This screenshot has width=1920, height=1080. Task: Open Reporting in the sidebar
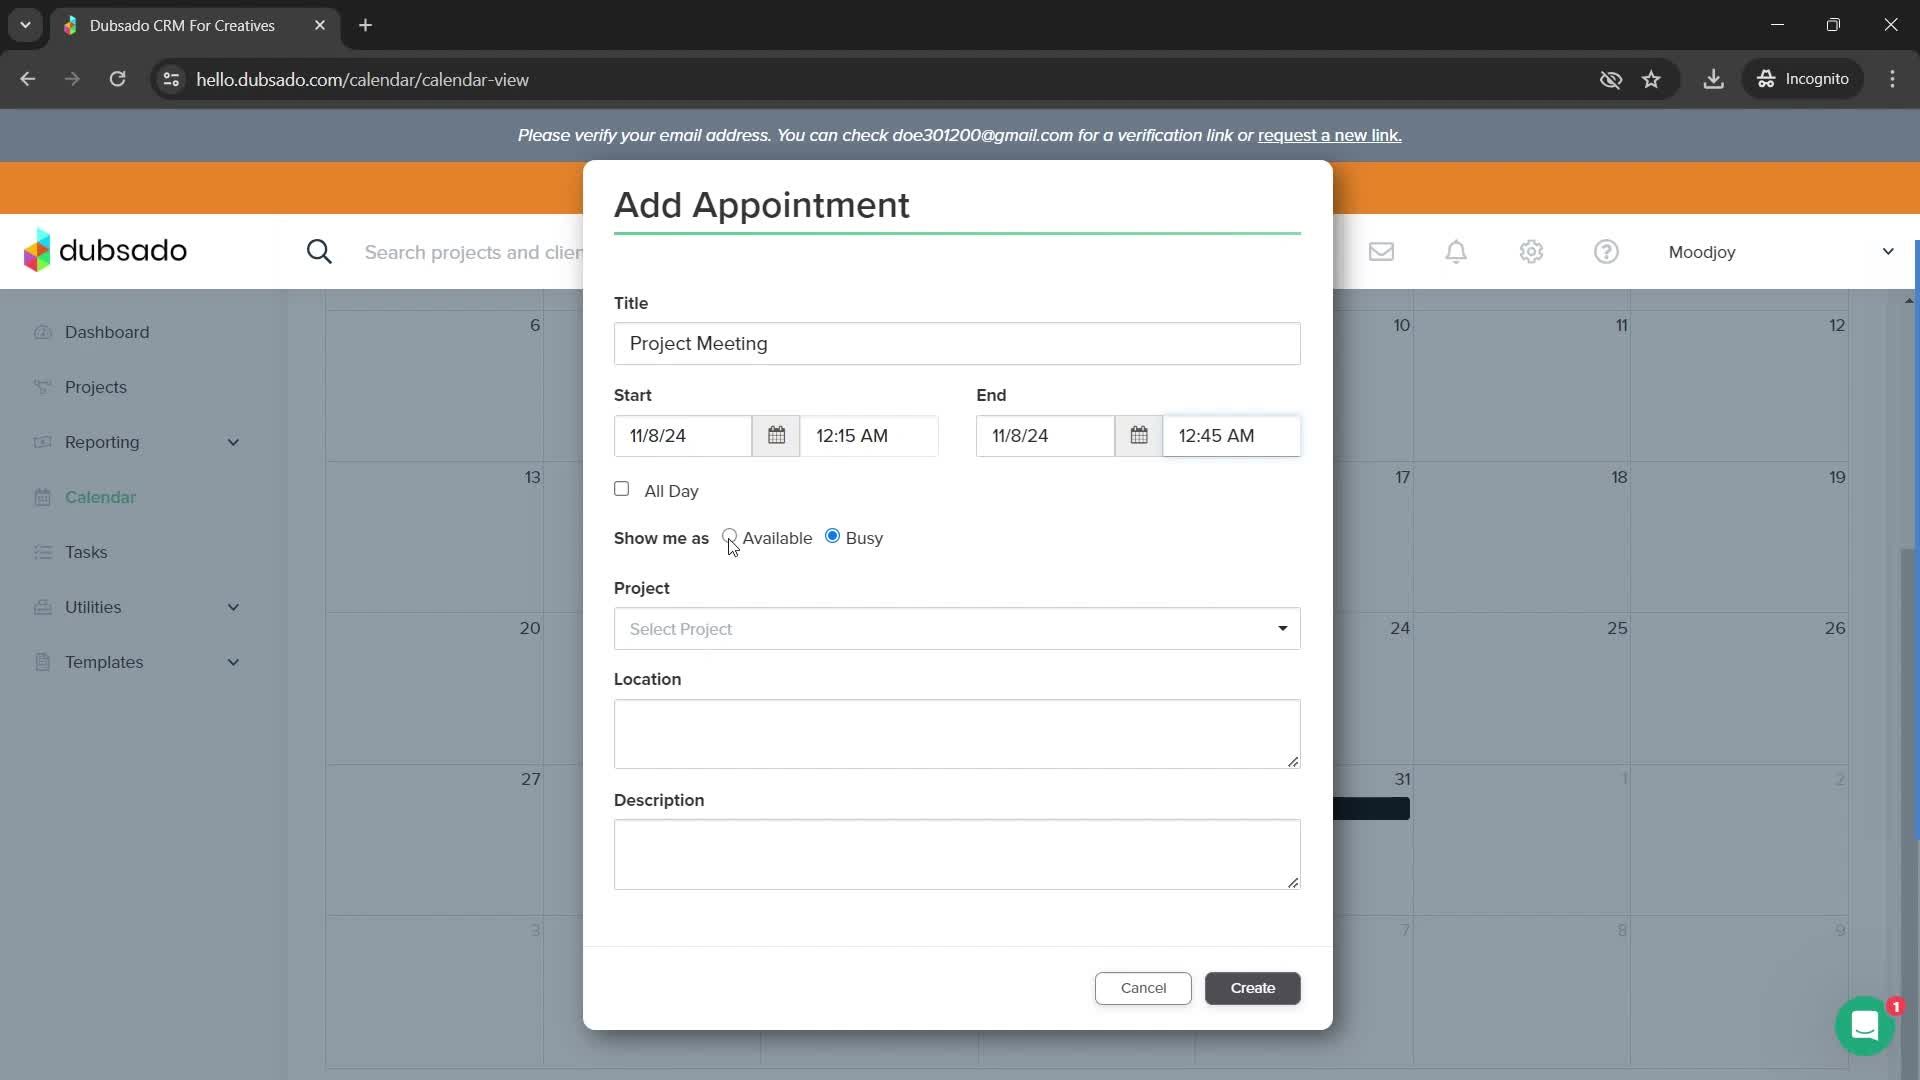pos(102,442)
